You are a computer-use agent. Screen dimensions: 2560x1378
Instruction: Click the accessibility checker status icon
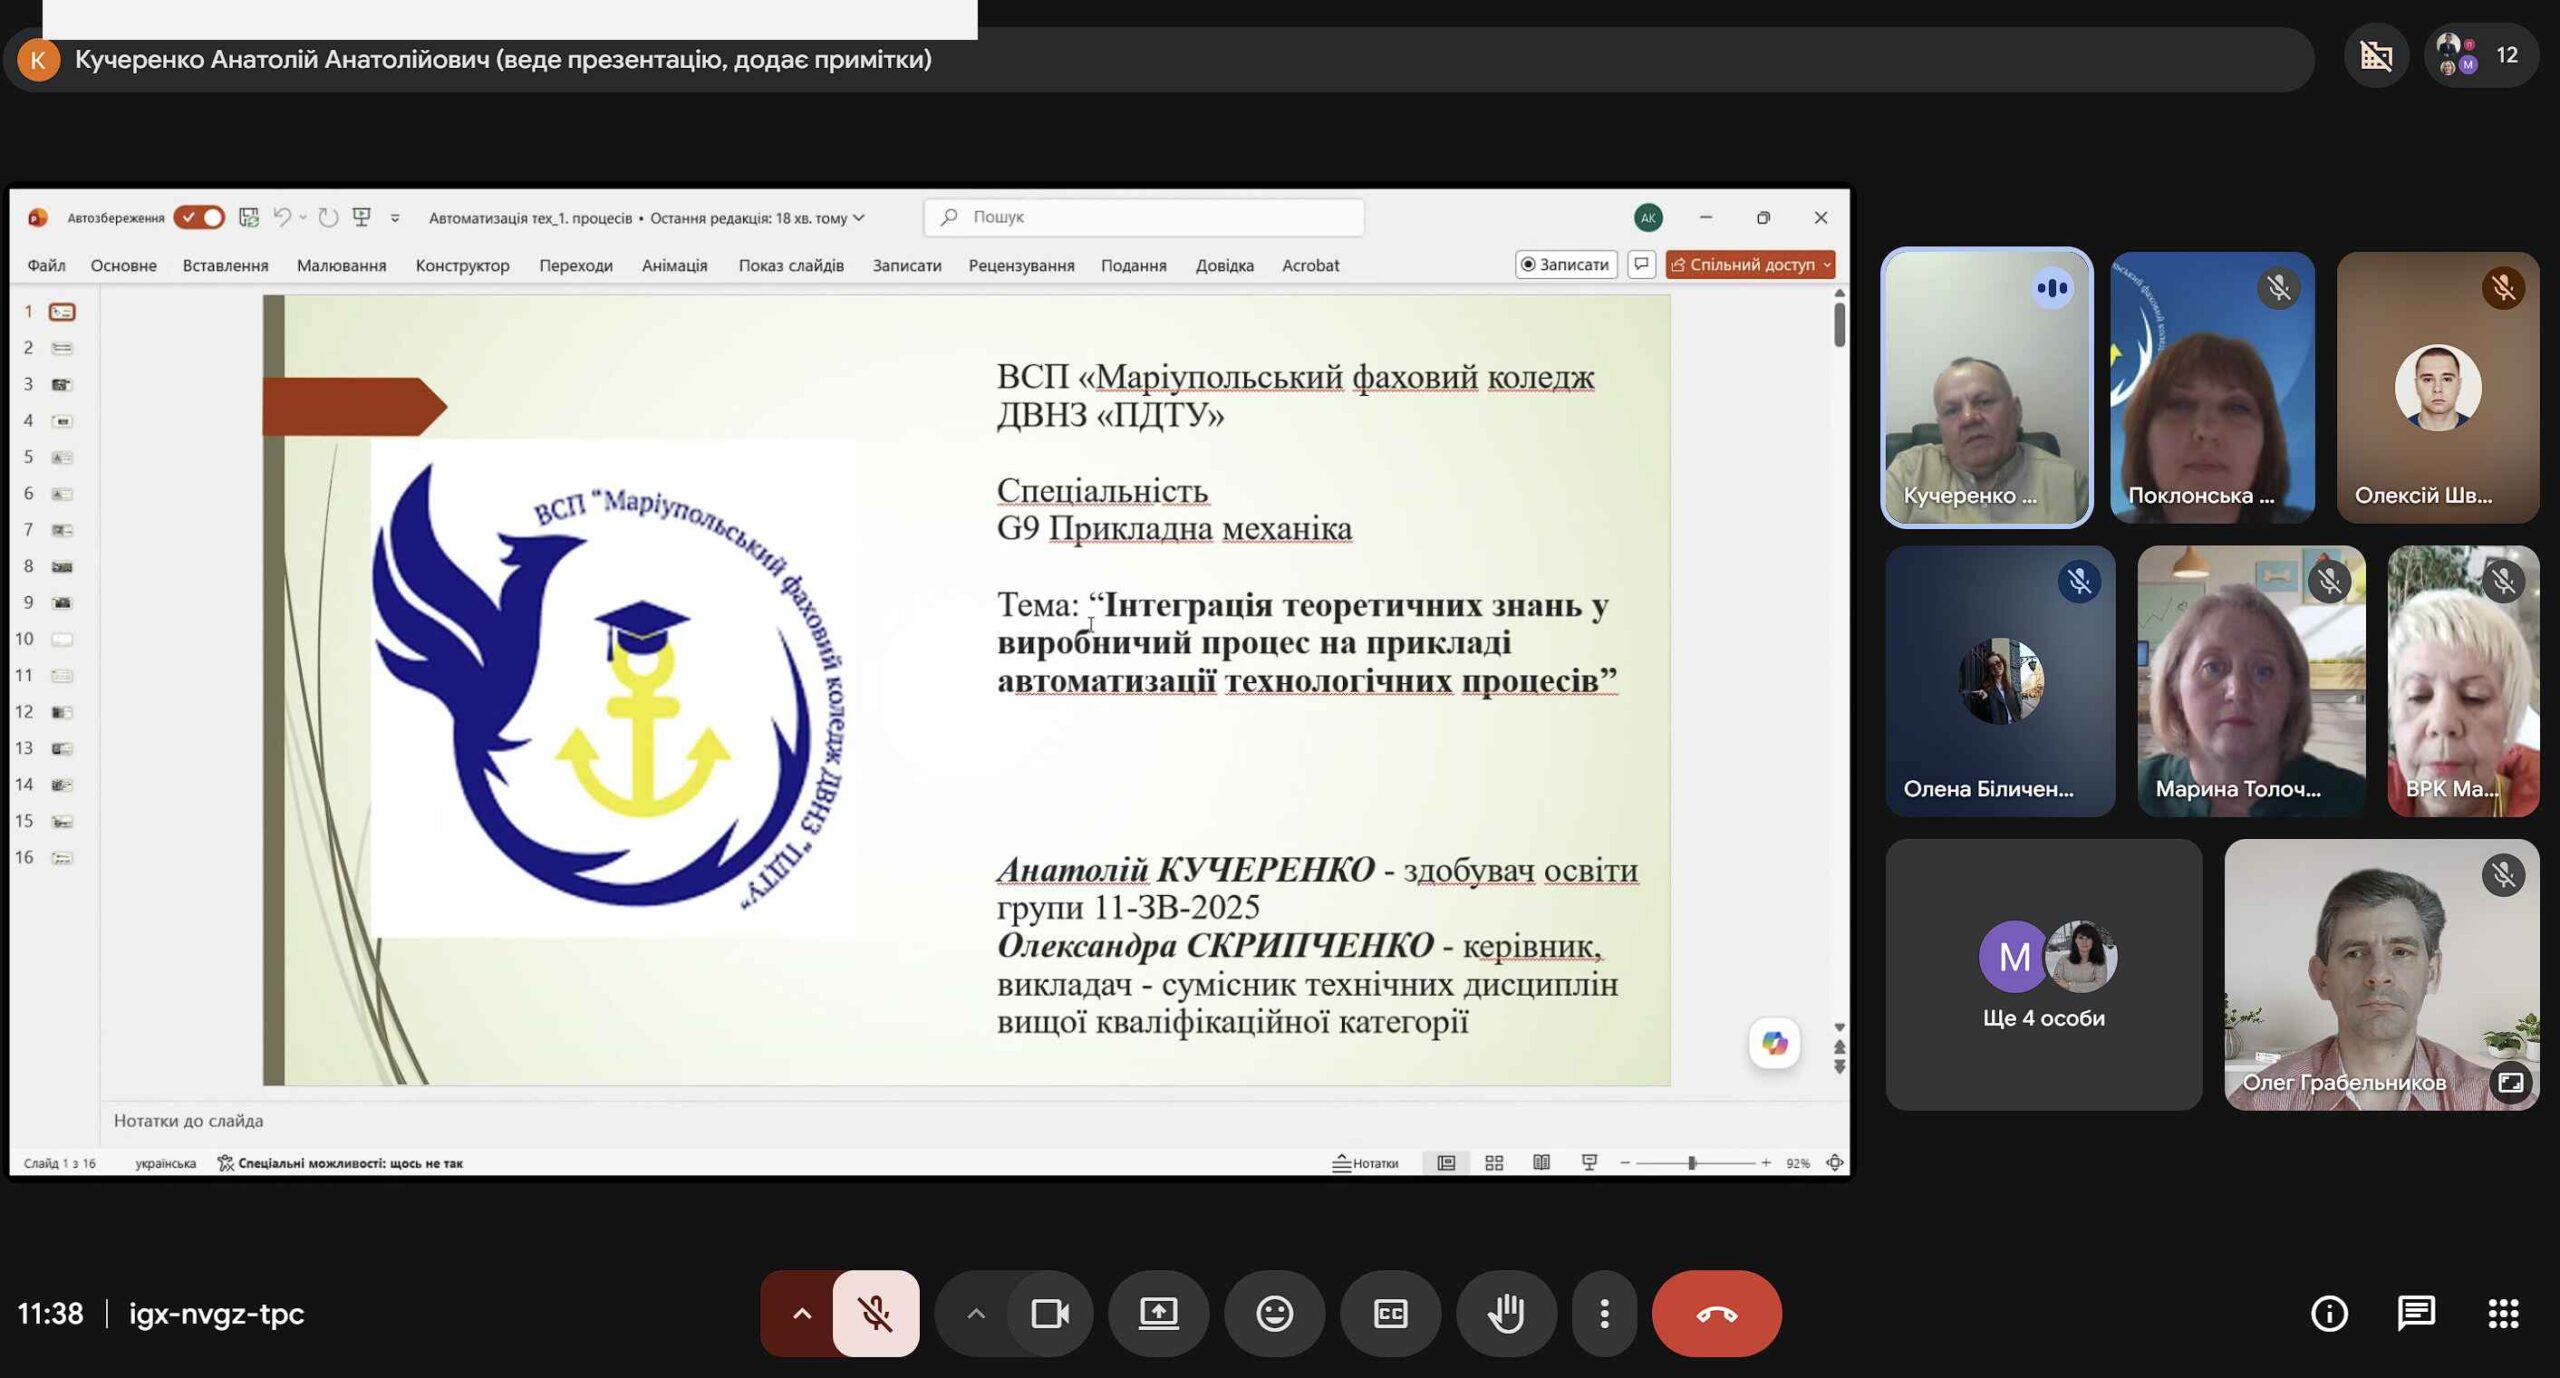[x=226, y=1163]
